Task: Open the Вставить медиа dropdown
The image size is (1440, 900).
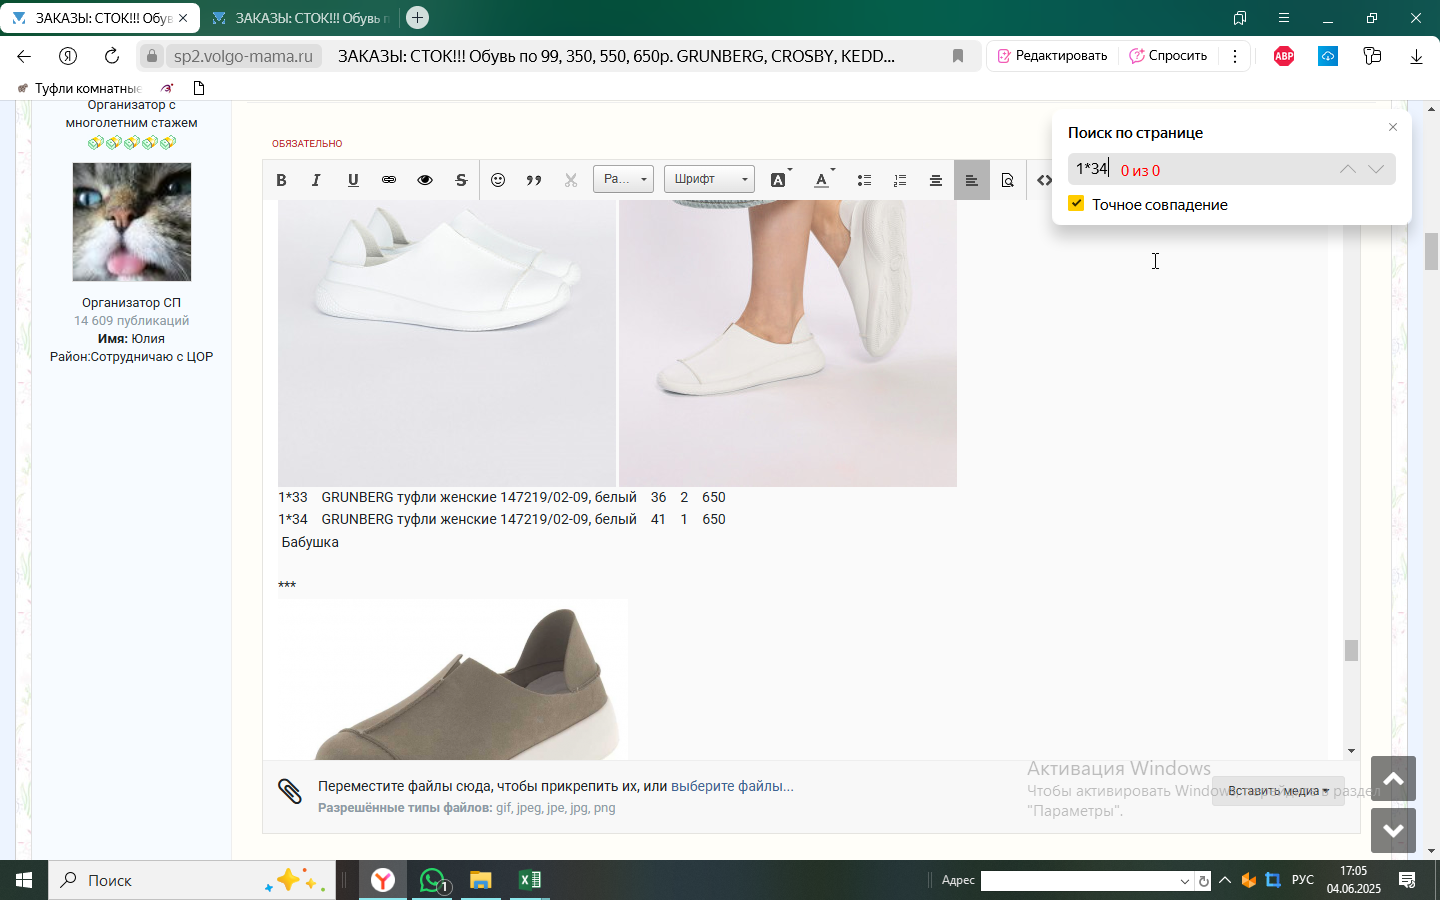Action: pyautogui.click(x=1278, y=791)
